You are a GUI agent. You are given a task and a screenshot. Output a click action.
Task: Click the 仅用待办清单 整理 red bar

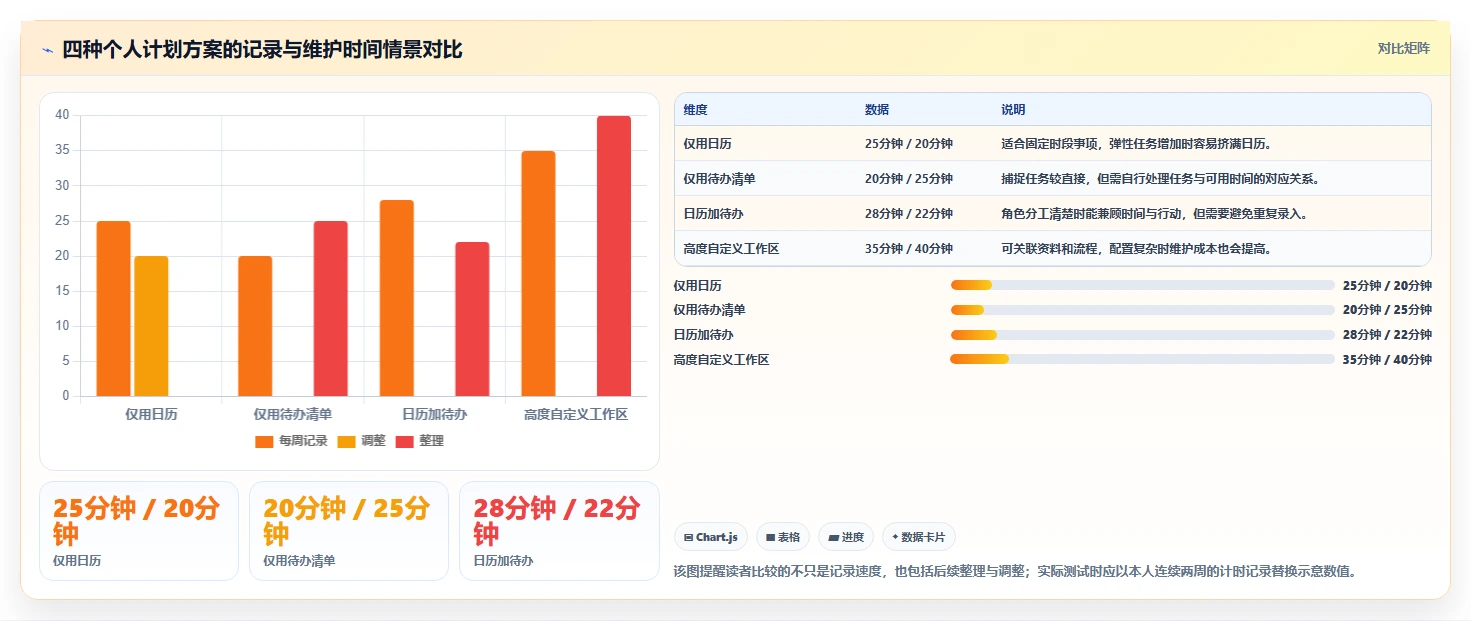coord(331,308)
